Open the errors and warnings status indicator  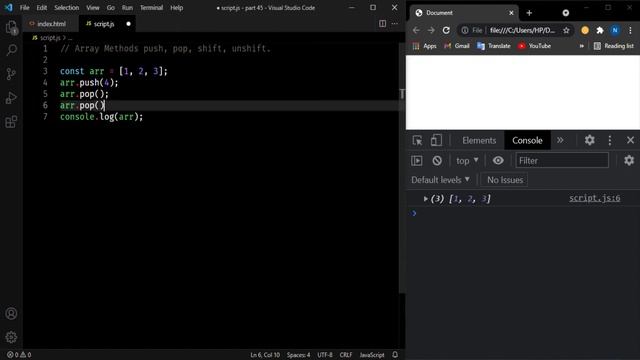pos(19,355)
